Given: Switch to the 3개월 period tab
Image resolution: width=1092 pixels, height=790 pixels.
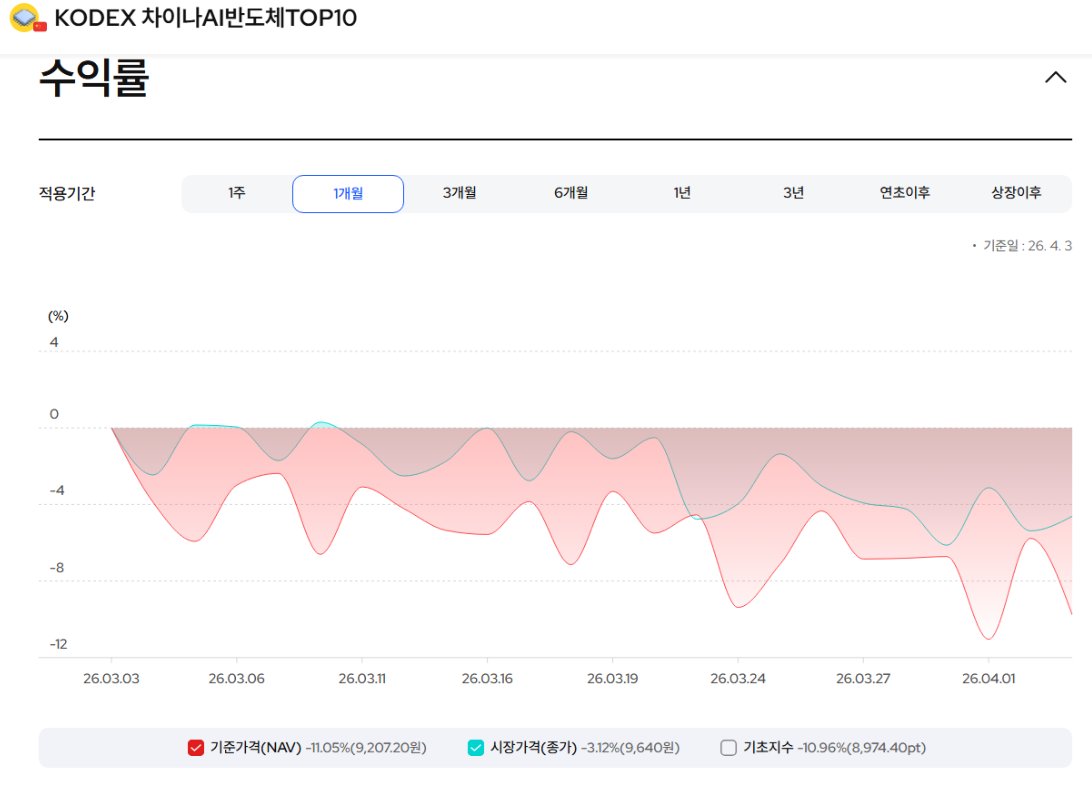Looking at the screenshot, I should pyautogui.click(x=459, y=193).
